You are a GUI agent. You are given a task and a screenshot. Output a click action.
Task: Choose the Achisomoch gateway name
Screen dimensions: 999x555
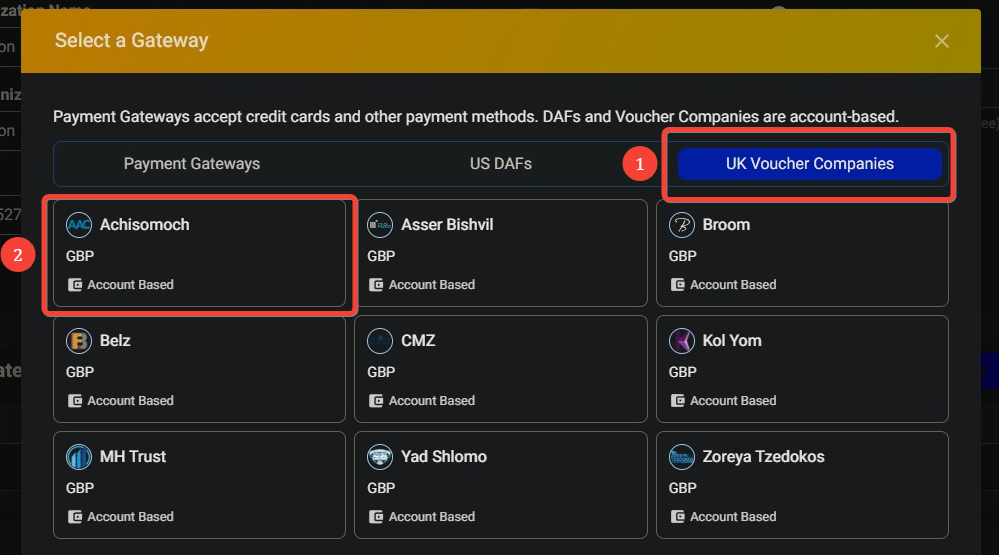pos(145,225)
